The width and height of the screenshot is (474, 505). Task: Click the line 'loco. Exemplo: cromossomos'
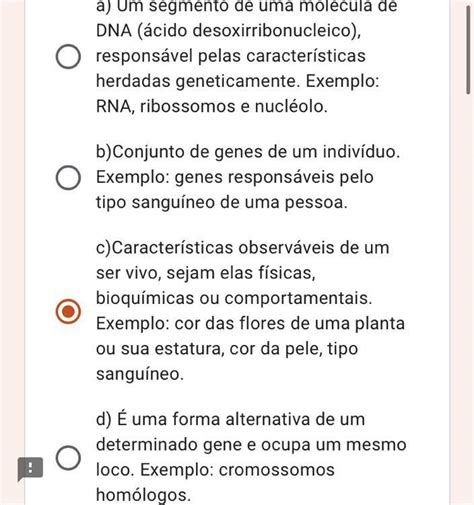(x=215, y=470)
